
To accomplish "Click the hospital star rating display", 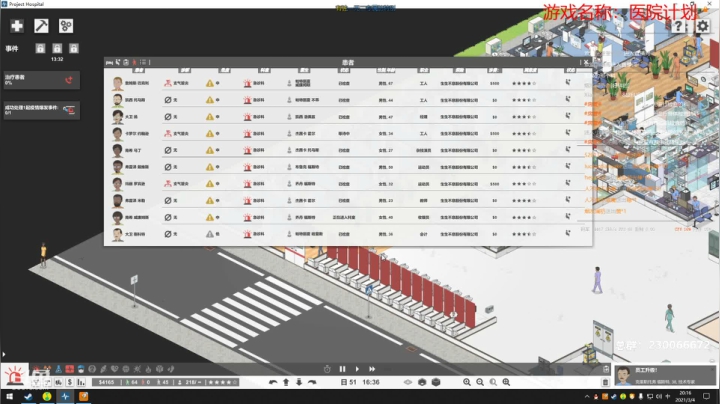I will [223, 382].
